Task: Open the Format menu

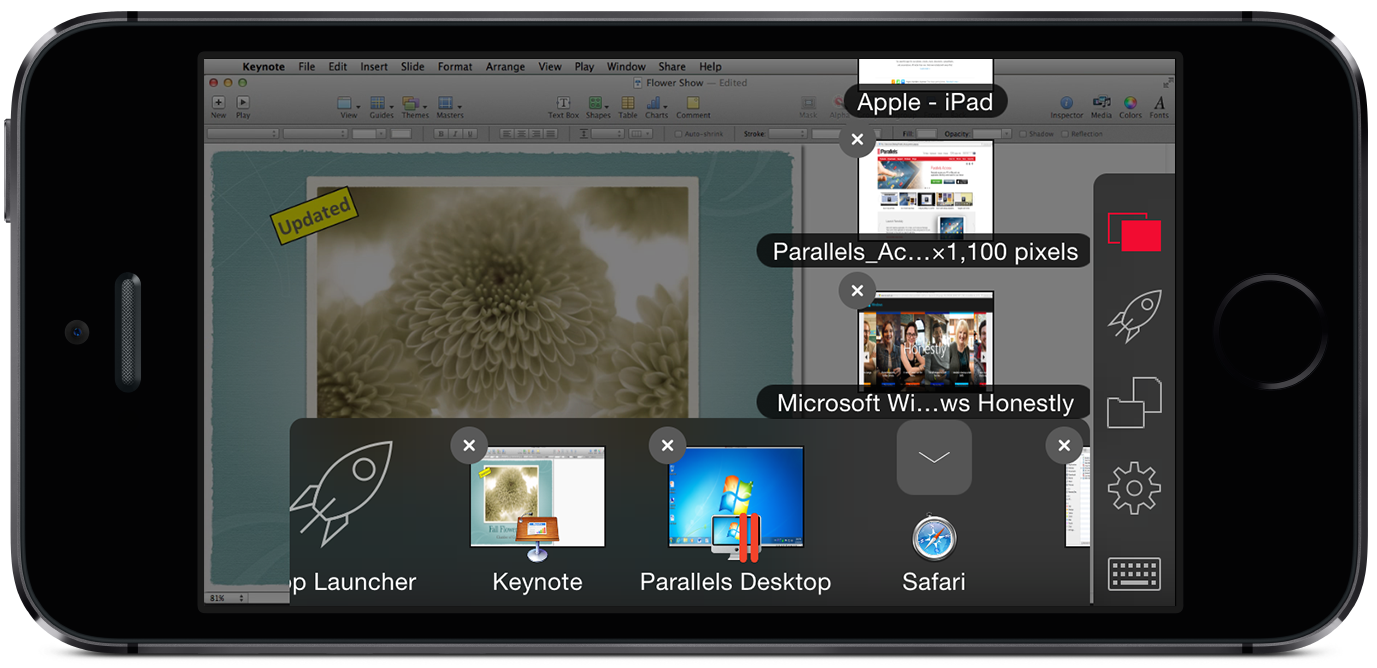Action: click(x=454, y=67)
